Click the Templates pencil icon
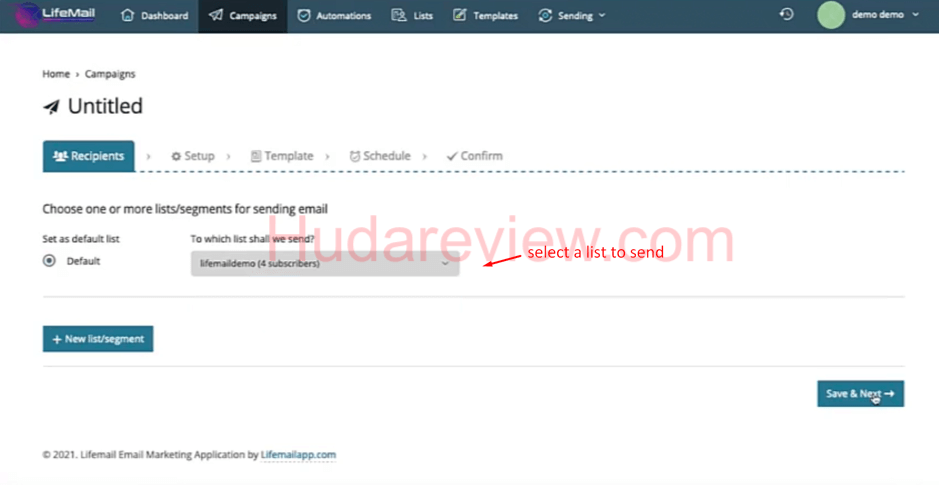The height and width of the screenshot is (485, 939). pyautogui.click(x=459, y=16)
